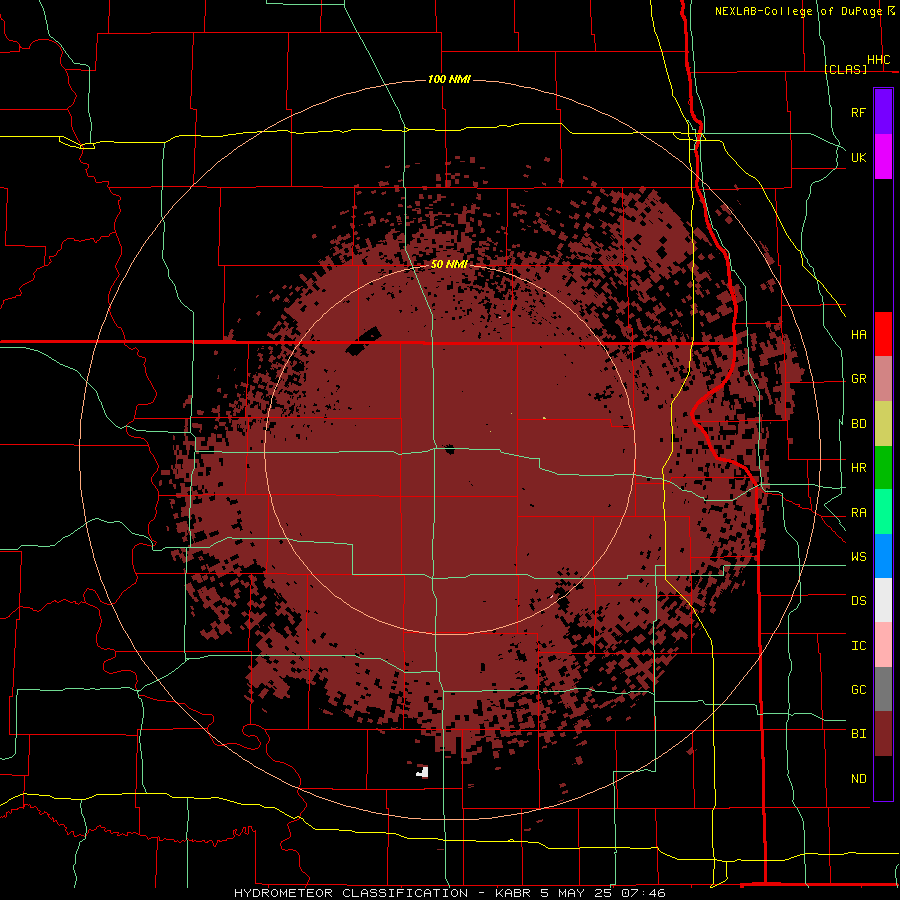This screenshot has height=900, width=900.
Task: Click the GR legend label
Action: click(x=858, y=379)
